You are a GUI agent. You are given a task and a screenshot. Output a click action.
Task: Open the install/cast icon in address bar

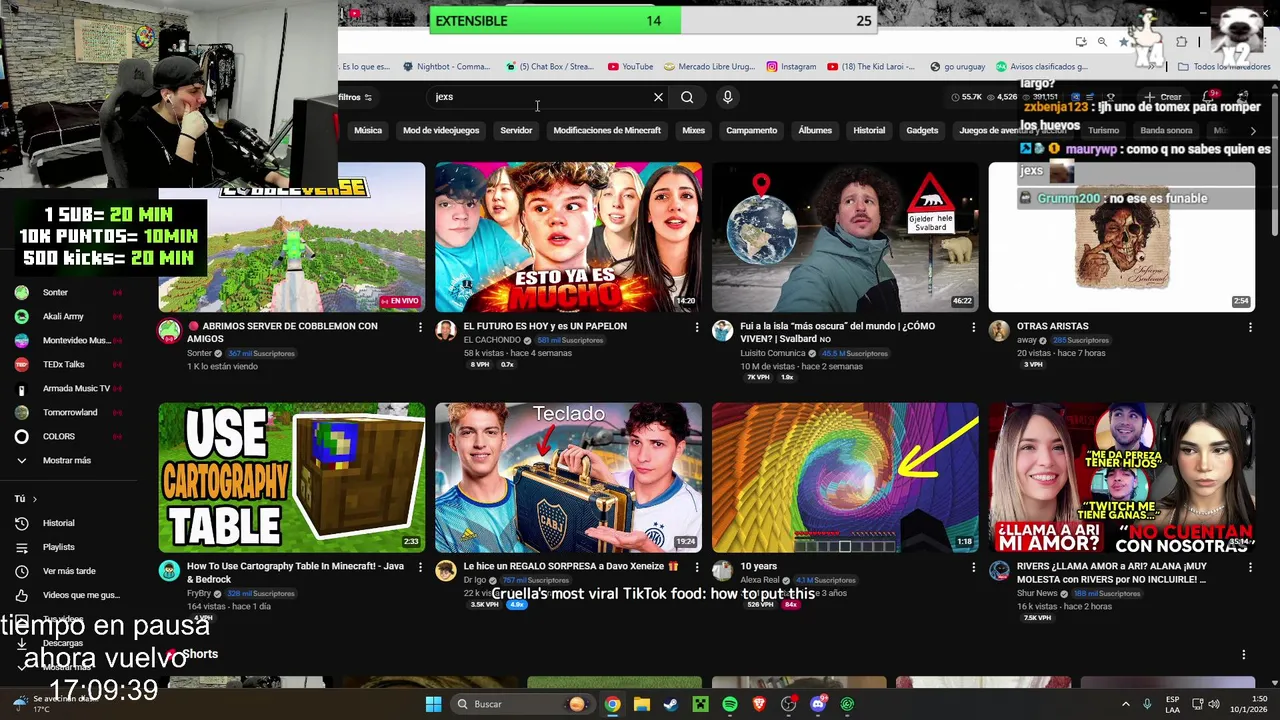1081,42
